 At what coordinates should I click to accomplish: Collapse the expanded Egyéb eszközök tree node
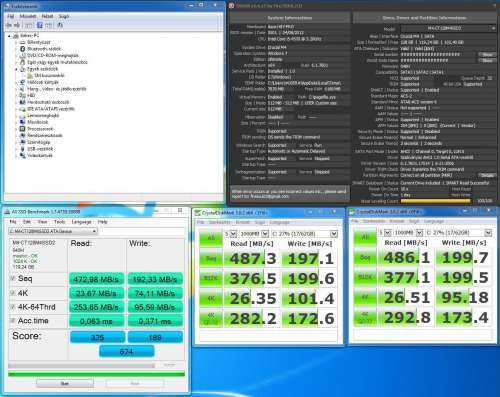[16, 69]
